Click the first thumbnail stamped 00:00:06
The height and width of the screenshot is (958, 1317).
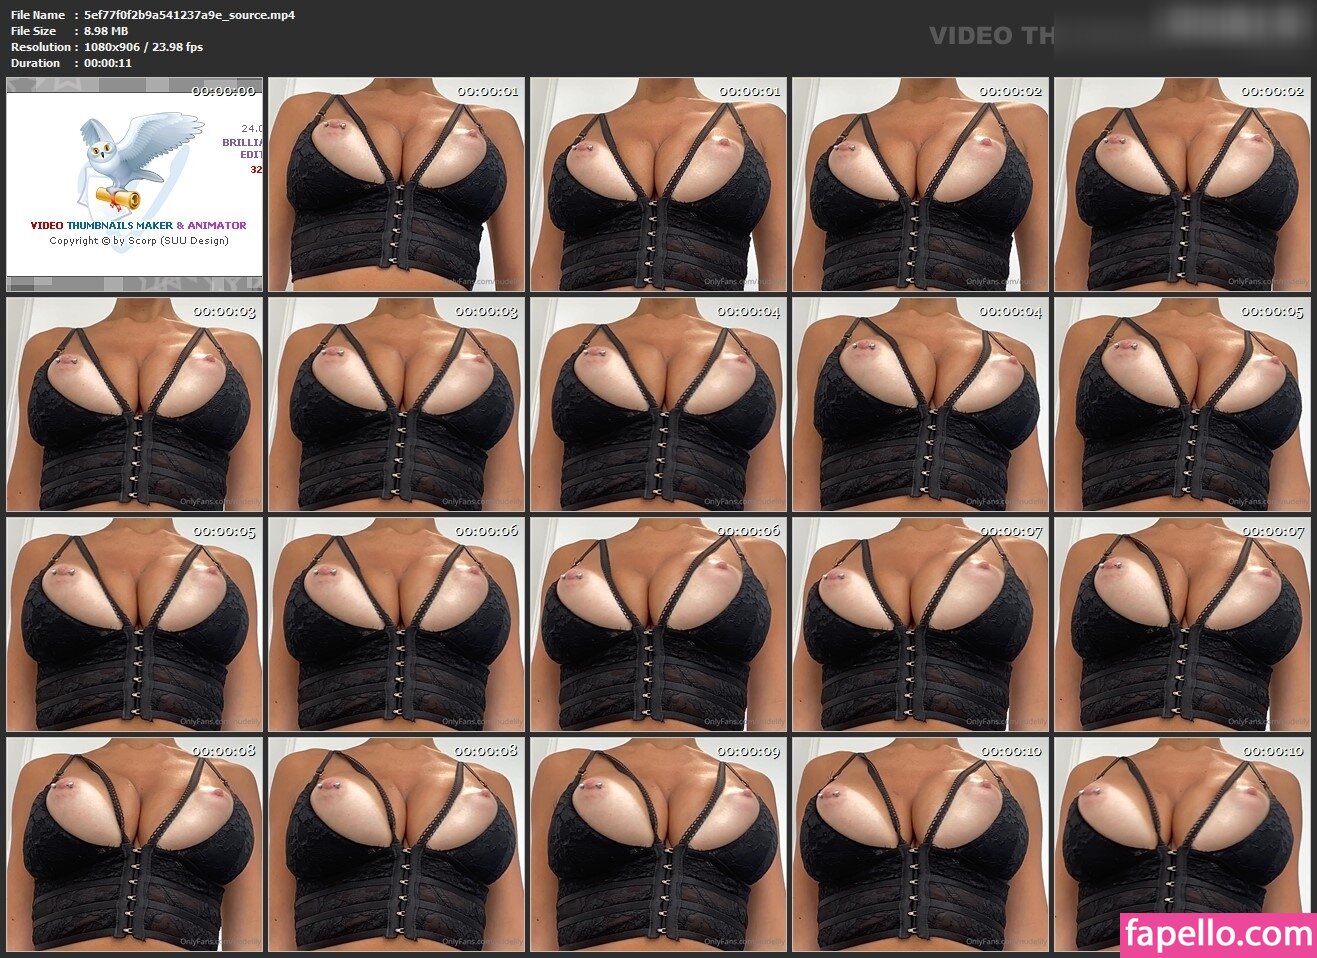click(x=396, y=625)
